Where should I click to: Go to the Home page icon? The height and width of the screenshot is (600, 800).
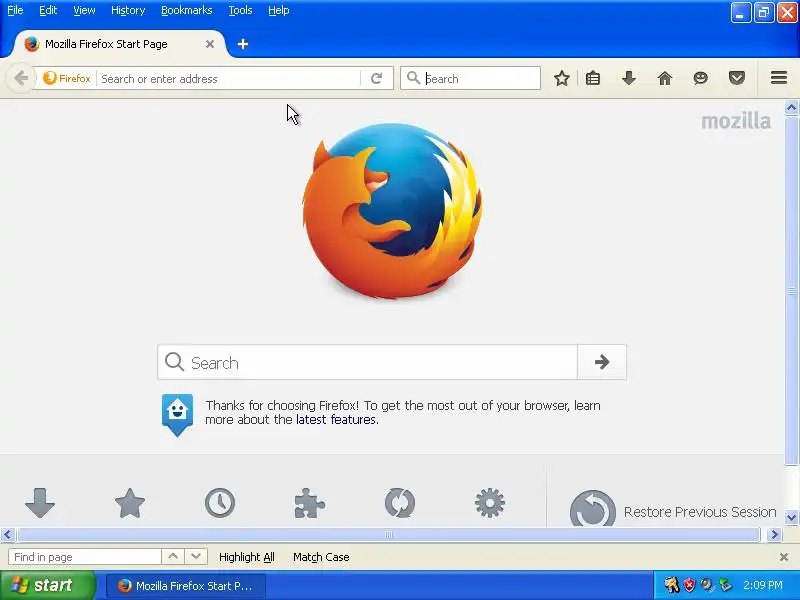coord(665,78)
